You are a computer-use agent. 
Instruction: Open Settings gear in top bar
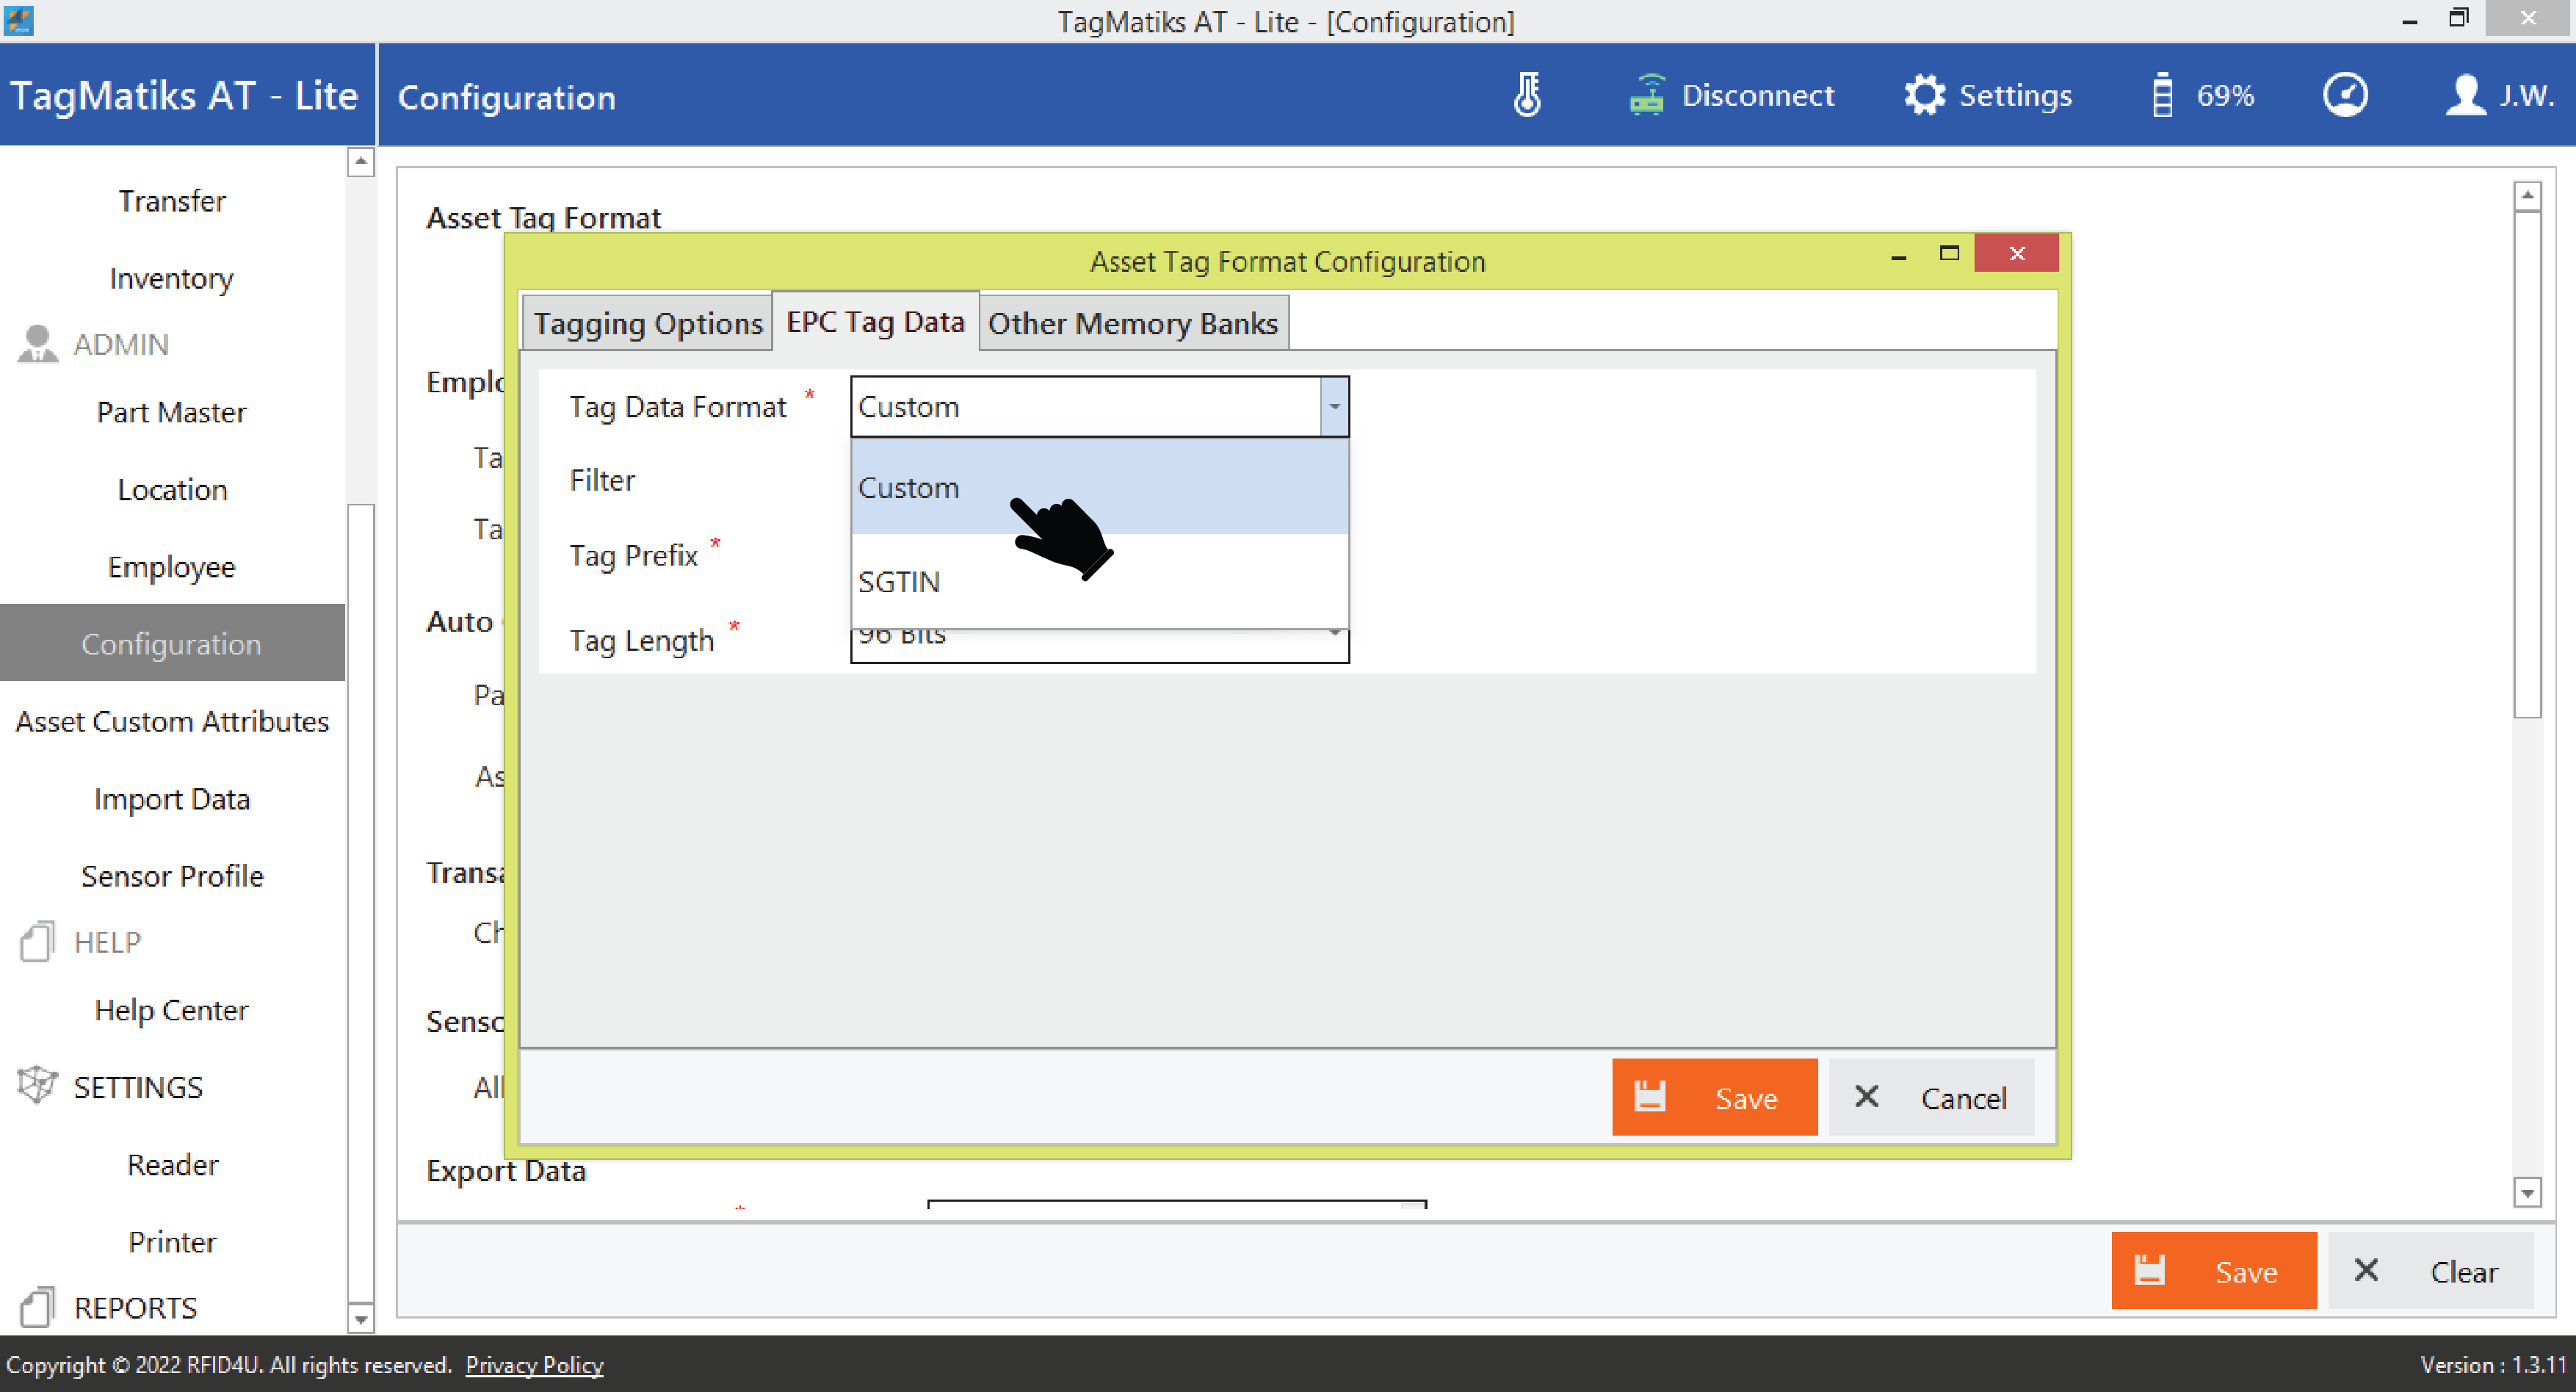click(1924, 96)
